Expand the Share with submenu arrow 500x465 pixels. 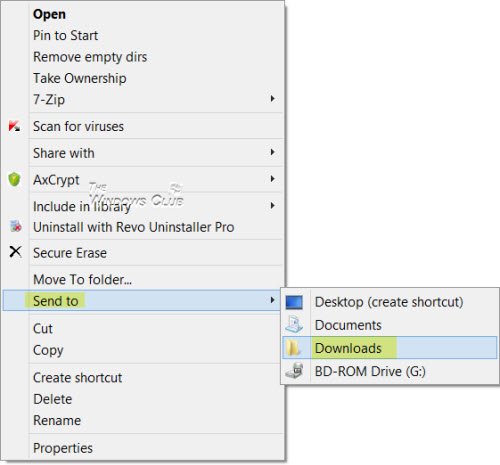272,152
